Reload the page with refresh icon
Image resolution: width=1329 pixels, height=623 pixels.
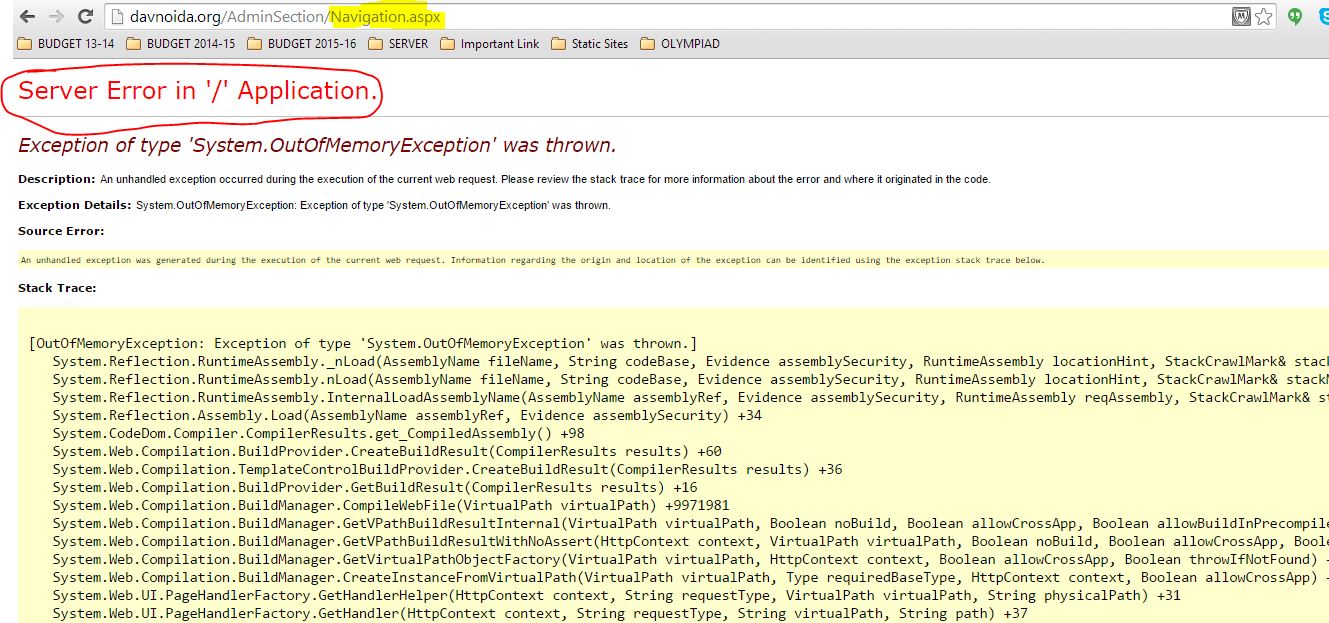[x=85, y=16]
